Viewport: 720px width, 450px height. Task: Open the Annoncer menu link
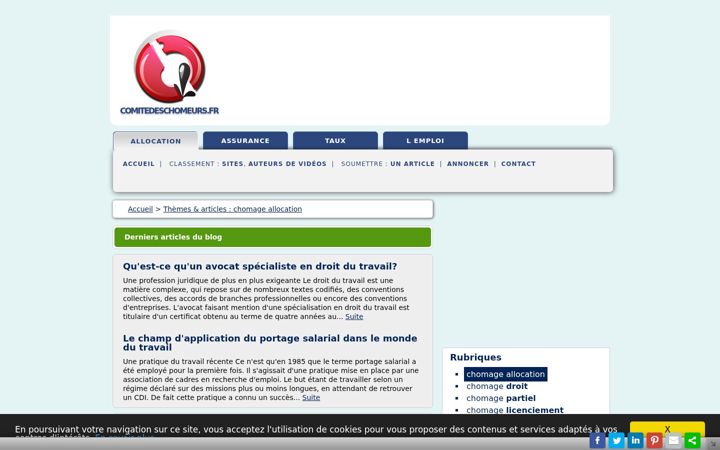[x=468, y=163]
